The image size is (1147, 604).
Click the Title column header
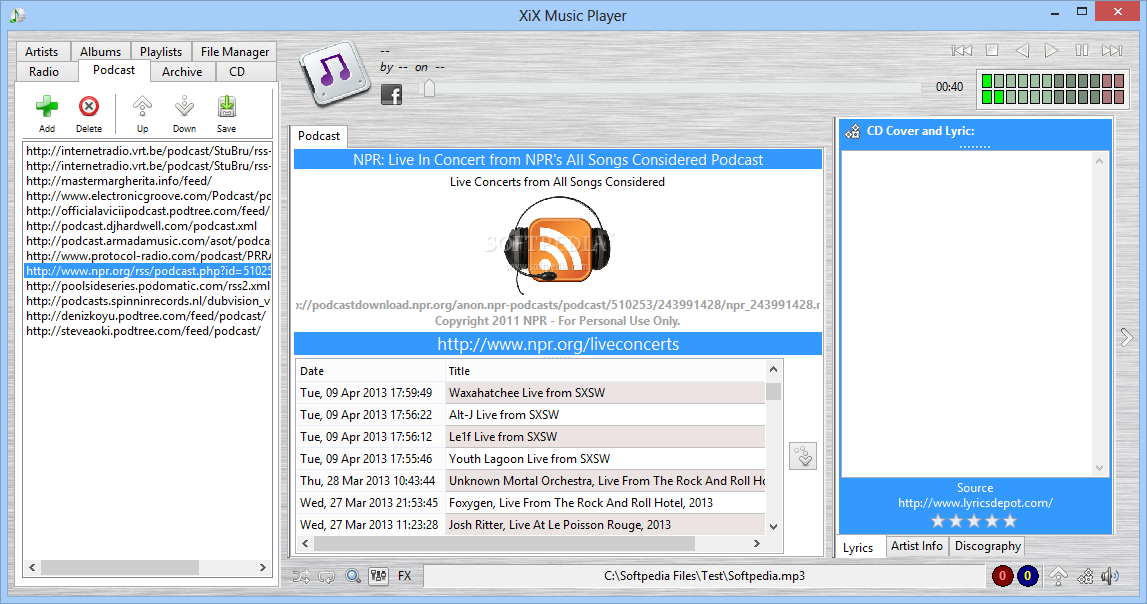pyautogui.click(x=605, y=371)
